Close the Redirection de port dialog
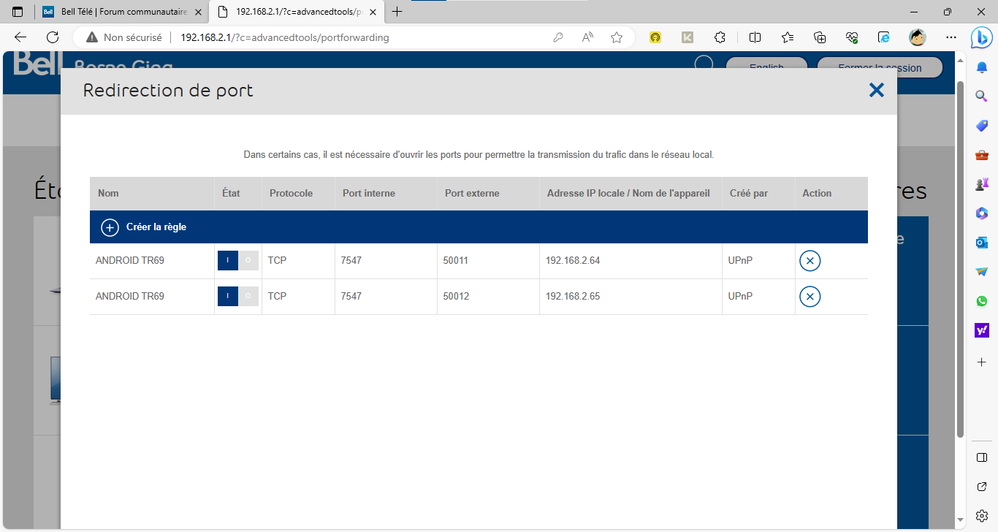The height and width of the screenshot is (532, 998). tap(876, 90)
